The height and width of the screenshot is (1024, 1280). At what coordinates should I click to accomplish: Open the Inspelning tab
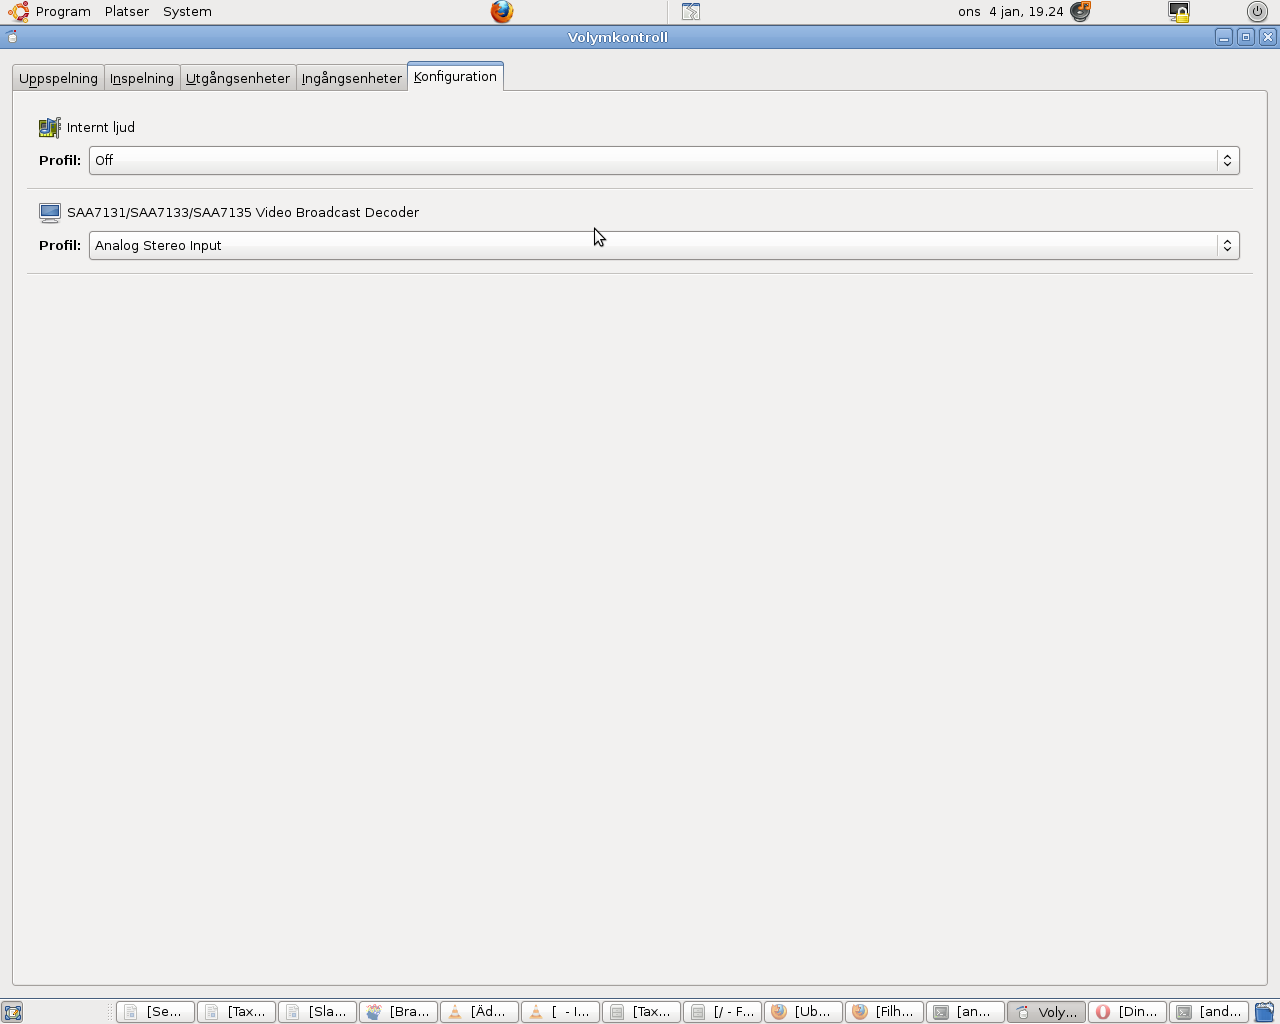[x=142, y=78]
